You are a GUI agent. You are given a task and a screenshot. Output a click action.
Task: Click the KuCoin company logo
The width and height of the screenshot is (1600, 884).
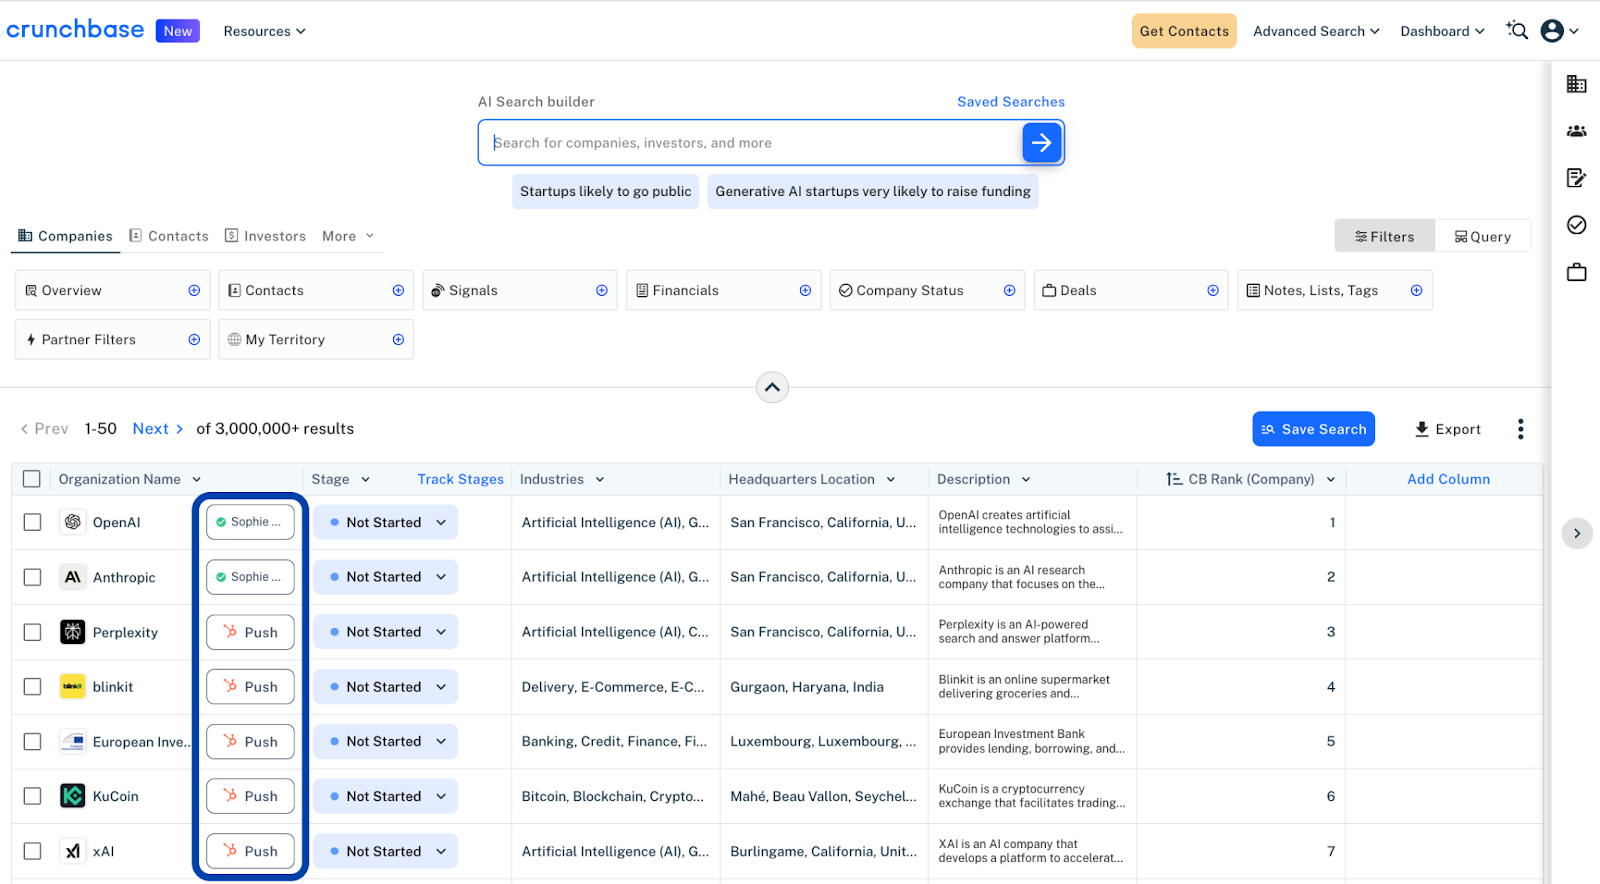pos(73,796)
